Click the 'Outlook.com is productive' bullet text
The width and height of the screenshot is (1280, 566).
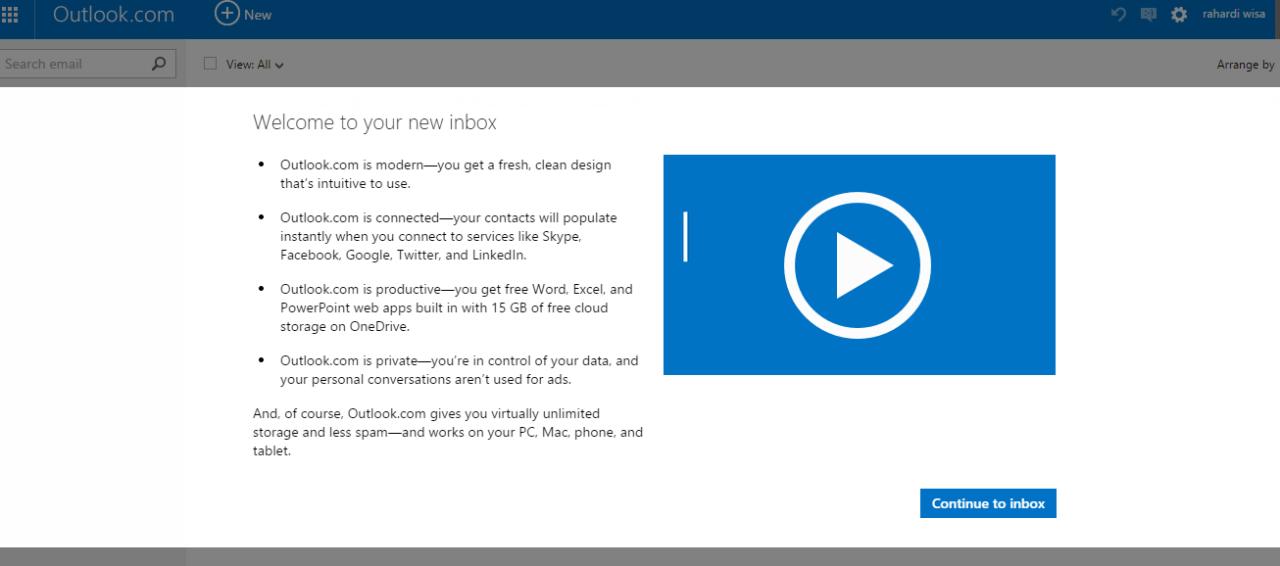456,308
